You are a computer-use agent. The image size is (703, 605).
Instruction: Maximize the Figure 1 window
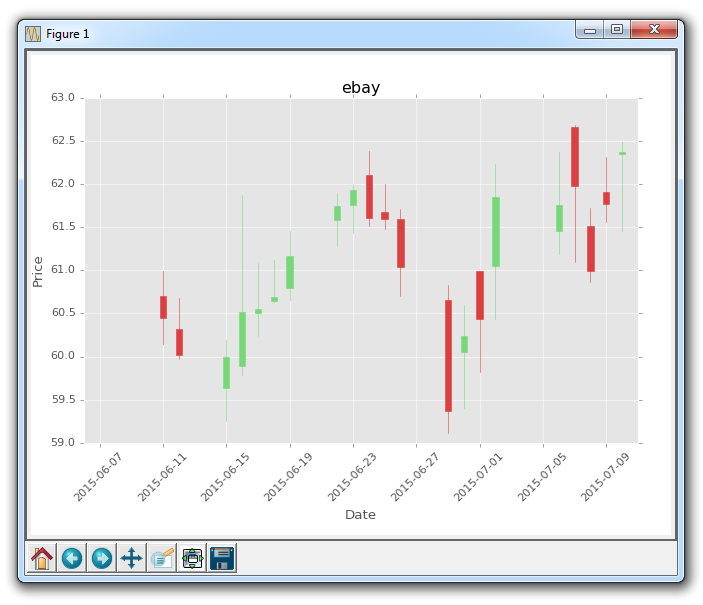point(617,30)
